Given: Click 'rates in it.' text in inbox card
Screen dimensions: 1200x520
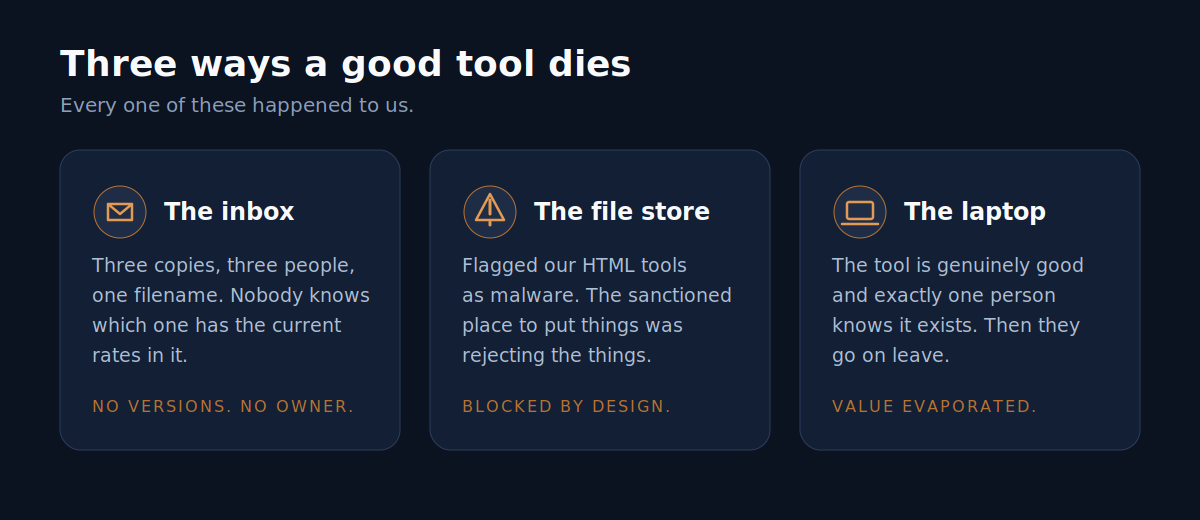Looking at the screenshot, I should click(x=140, y=355).
